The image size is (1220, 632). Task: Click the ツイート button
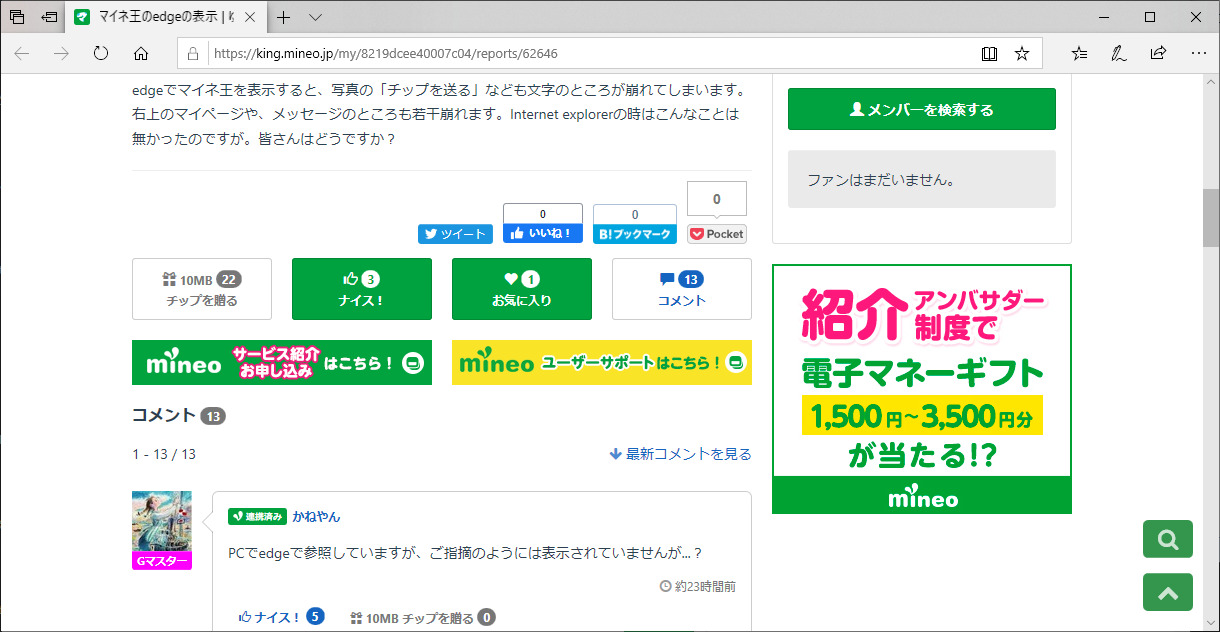455,233
